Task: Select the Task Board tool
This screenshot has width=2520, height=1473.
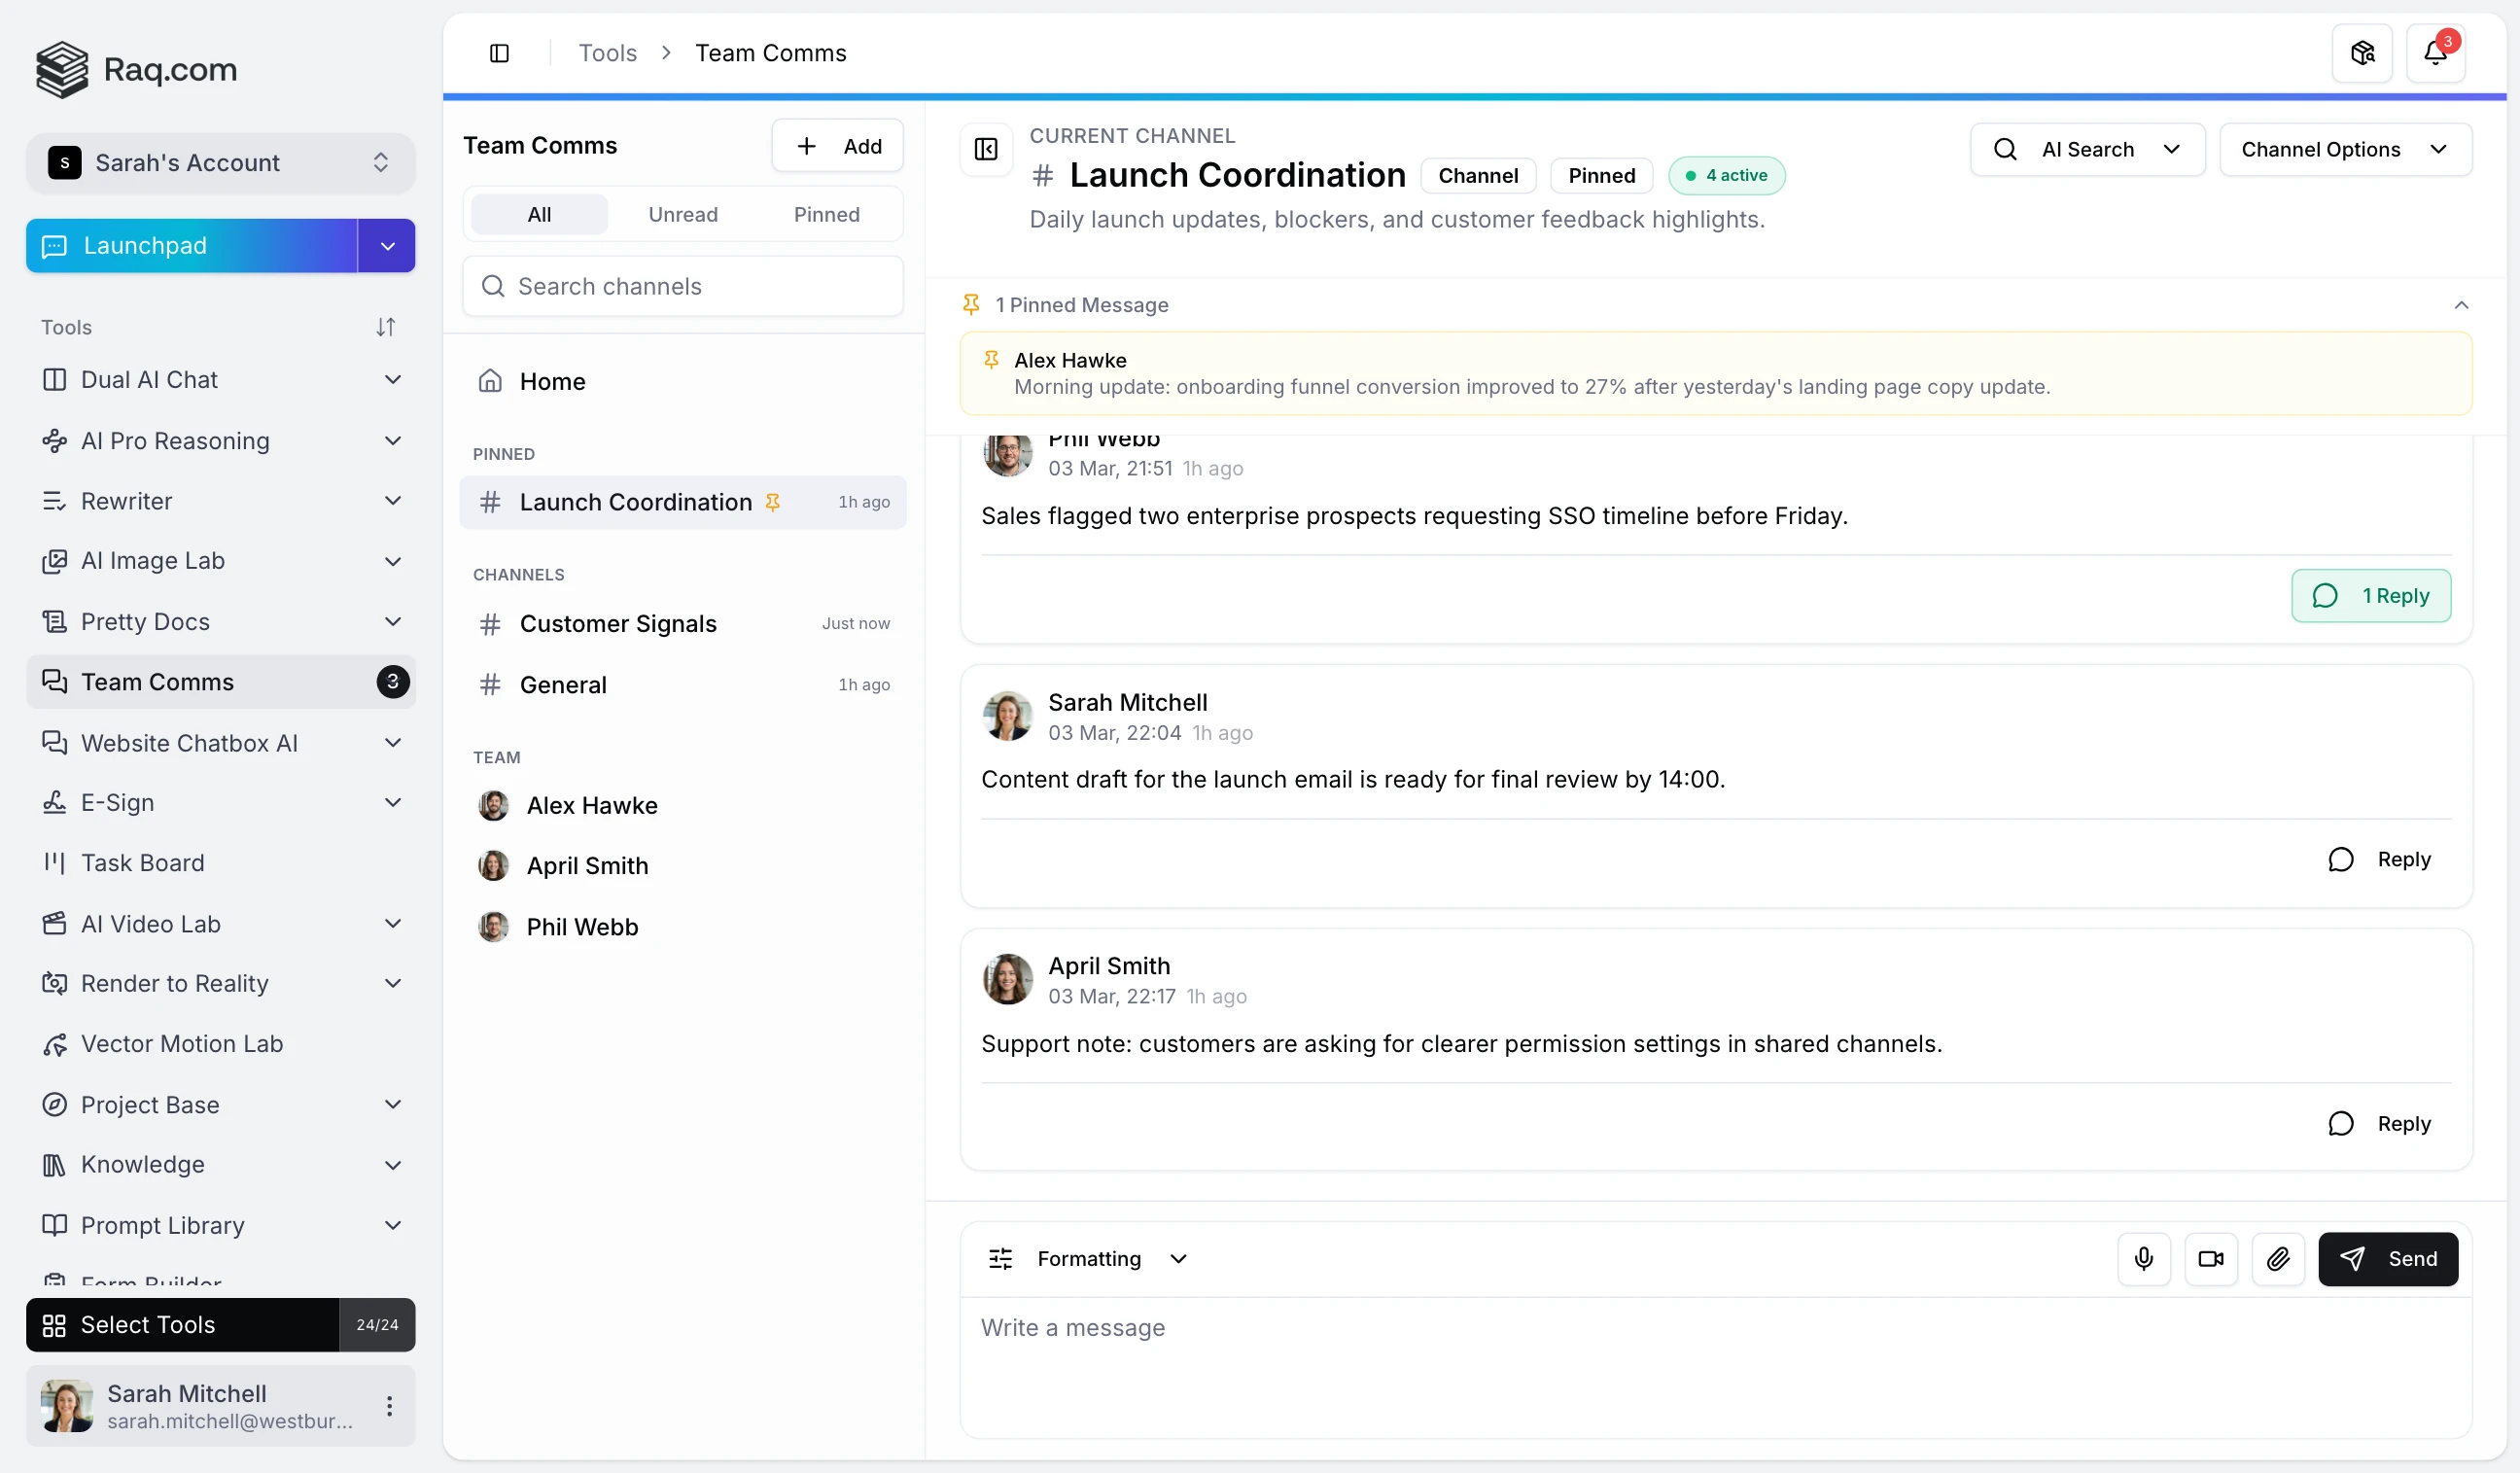Action: (144, 862)
